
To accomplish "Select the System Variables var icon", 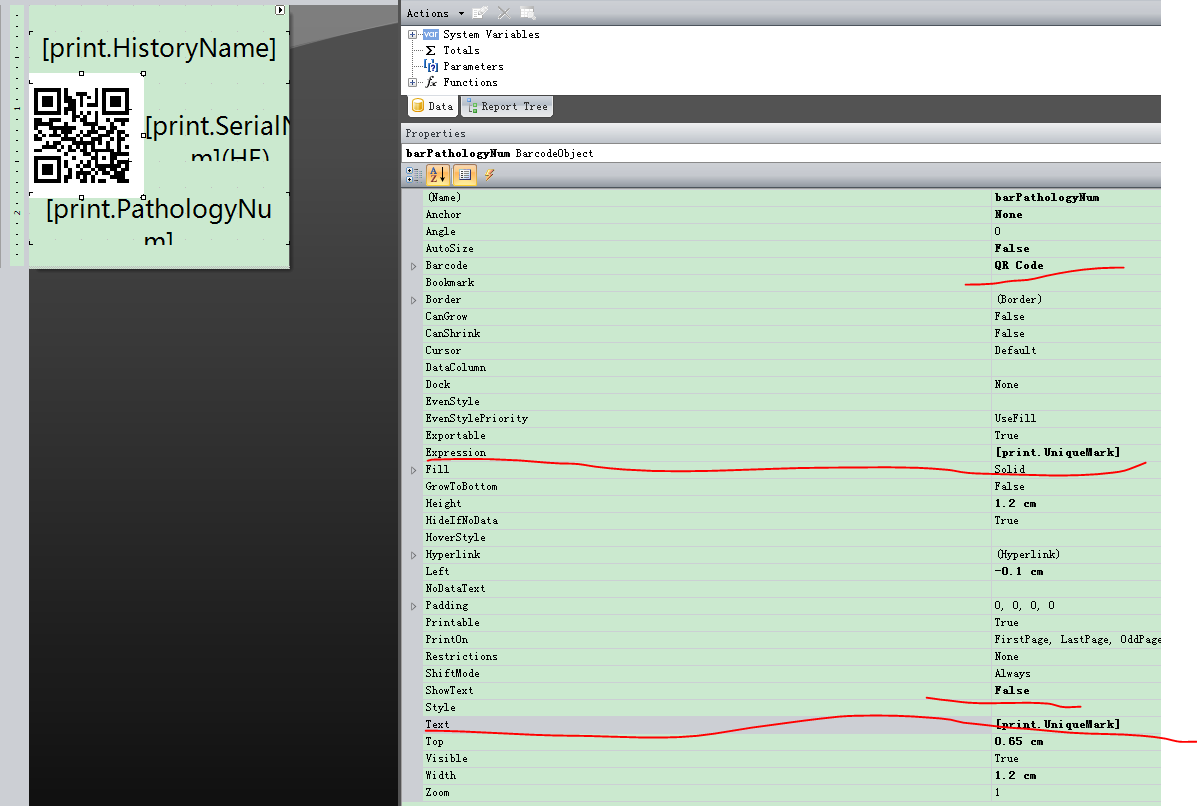I will (x=431, y=34).
